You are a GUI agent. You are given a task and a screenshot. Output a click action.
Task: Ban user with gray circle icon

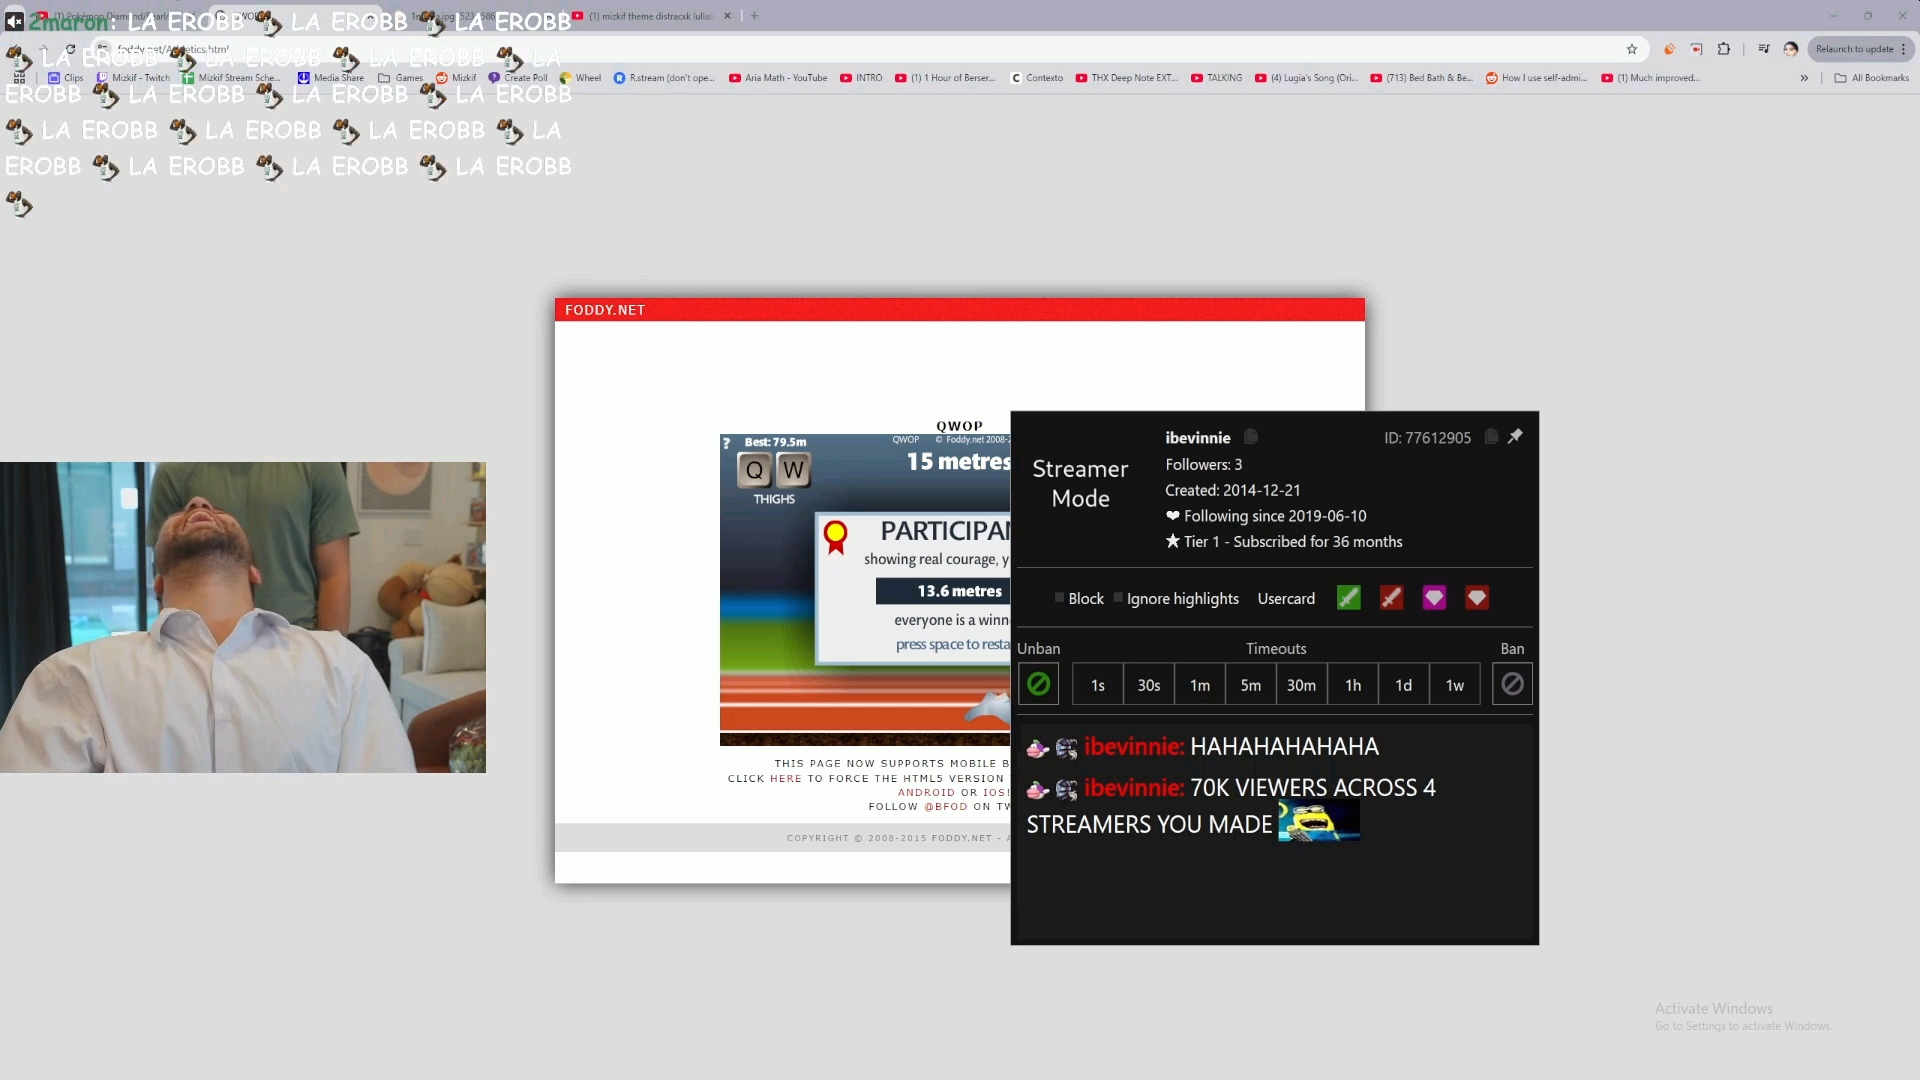[x=1512, y=684]
